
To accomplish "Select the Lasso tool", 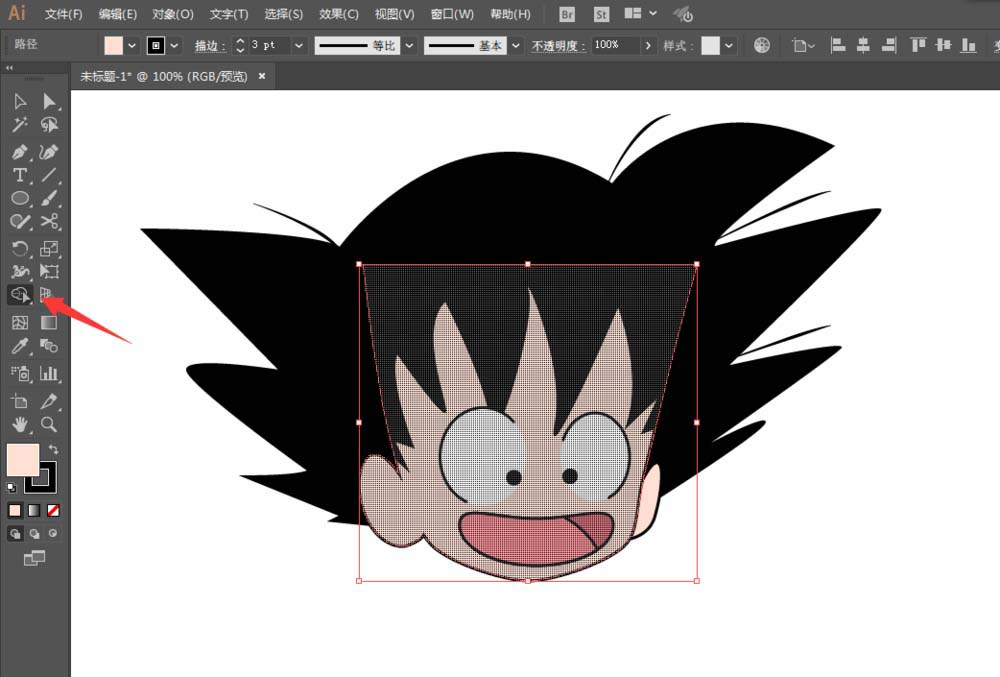I will [48, 125].
